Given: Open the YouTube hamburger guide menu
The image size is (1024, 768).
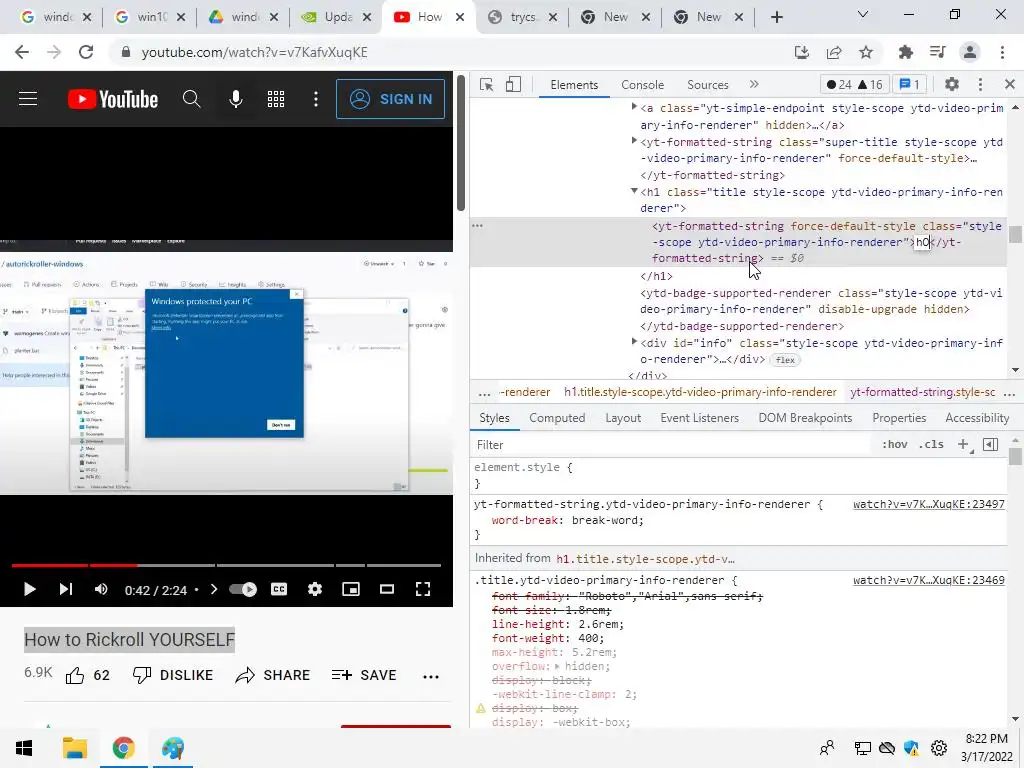Looking at the screenshot, I should click(x=27, y=99).
